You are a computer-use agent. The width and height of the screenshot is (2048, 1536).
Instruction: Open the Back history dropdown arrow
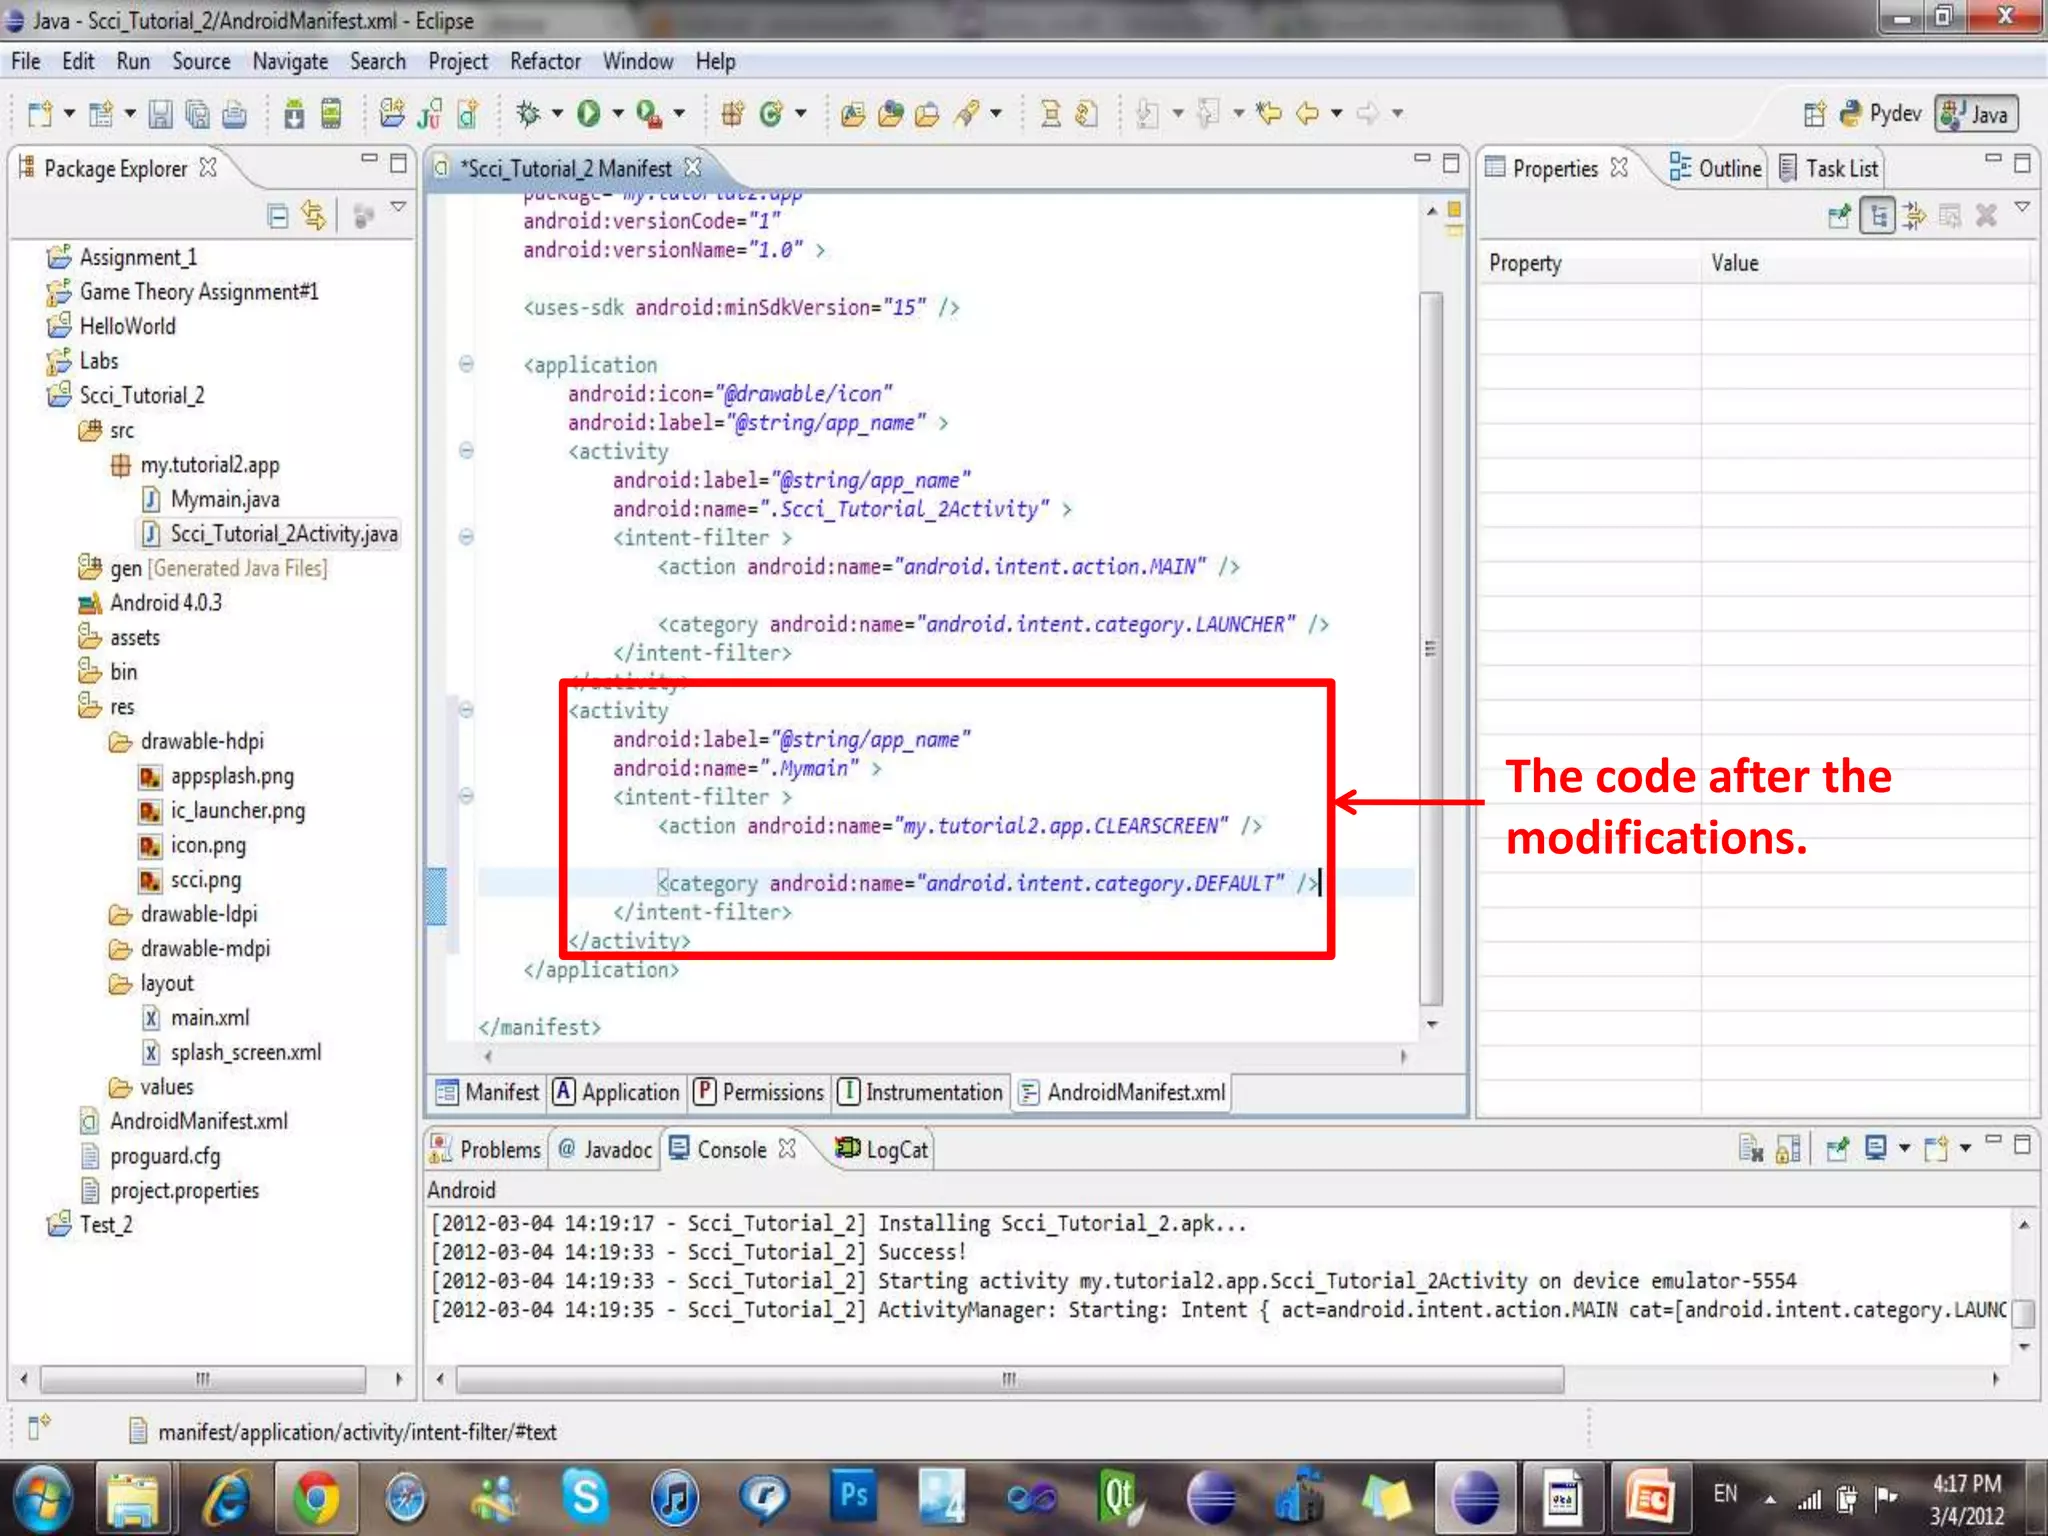(1336, 114)
